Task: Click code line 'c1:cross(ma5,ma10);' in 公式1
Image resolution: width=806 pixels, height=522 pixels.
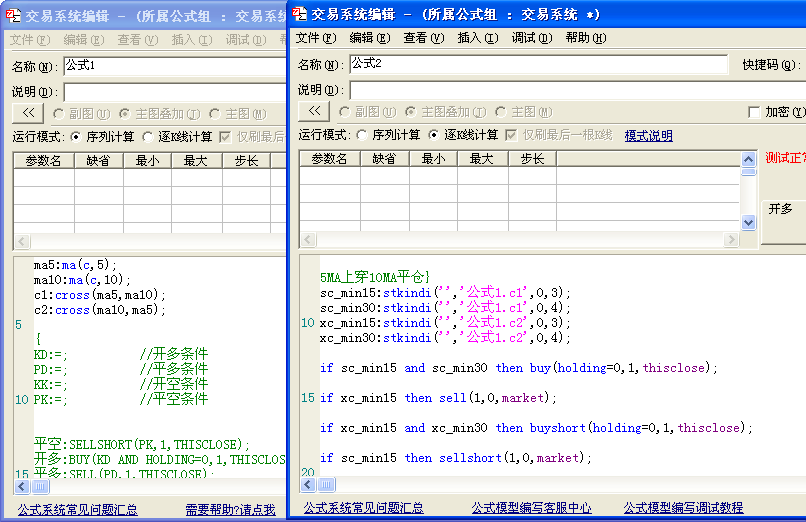Action: point(100,295)
